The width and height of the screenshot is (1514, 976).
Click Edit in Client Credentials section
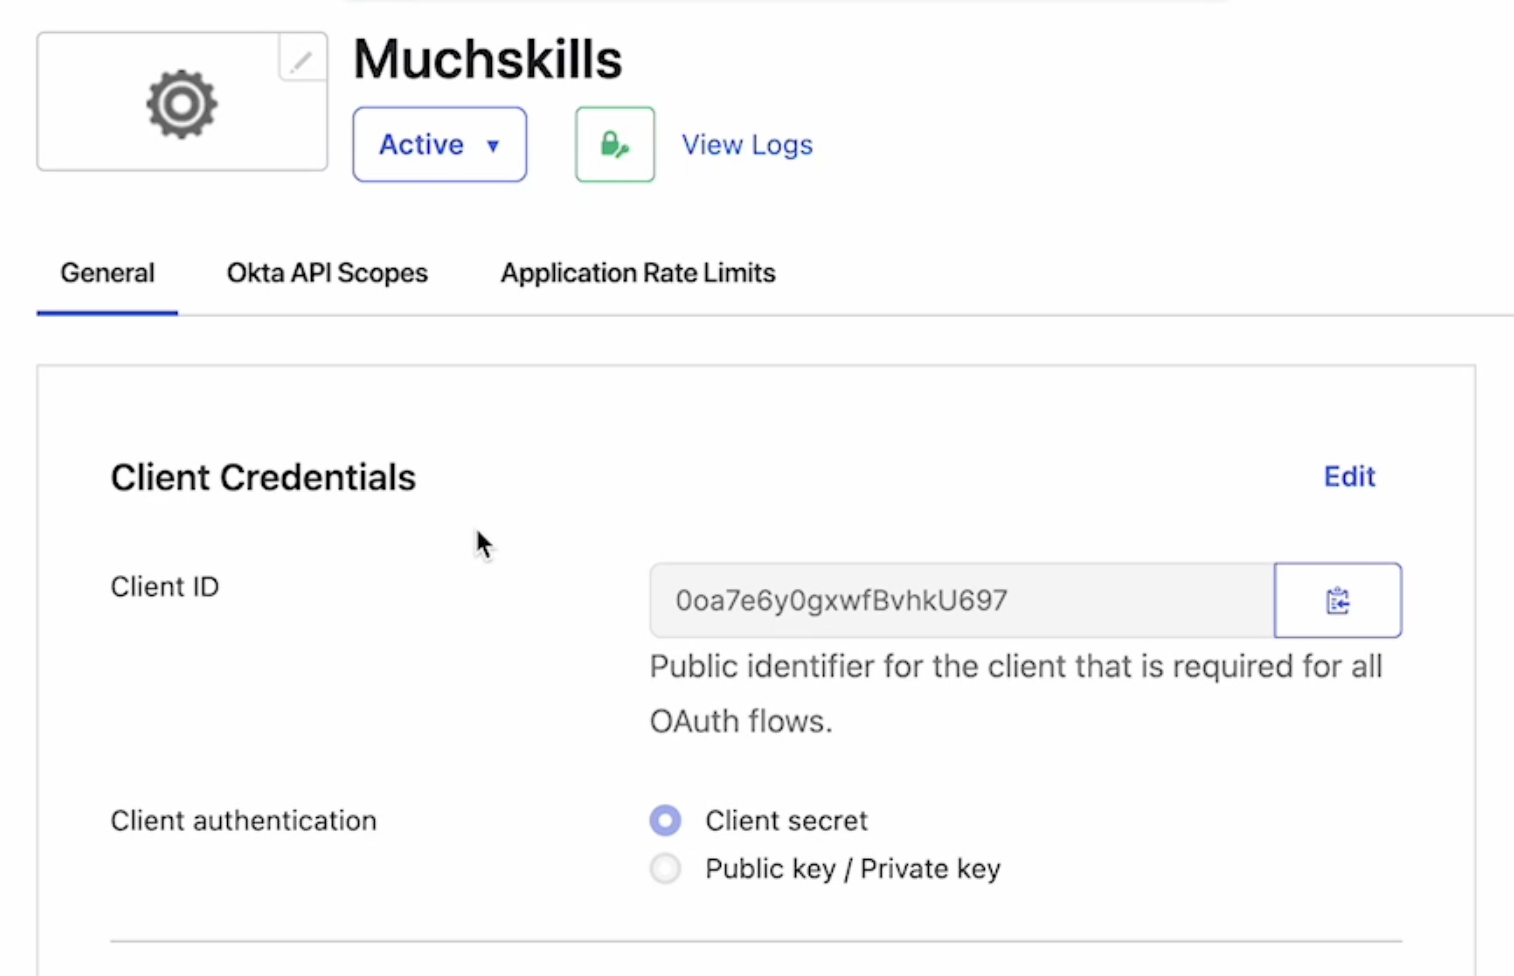[x=1349, y=476]
